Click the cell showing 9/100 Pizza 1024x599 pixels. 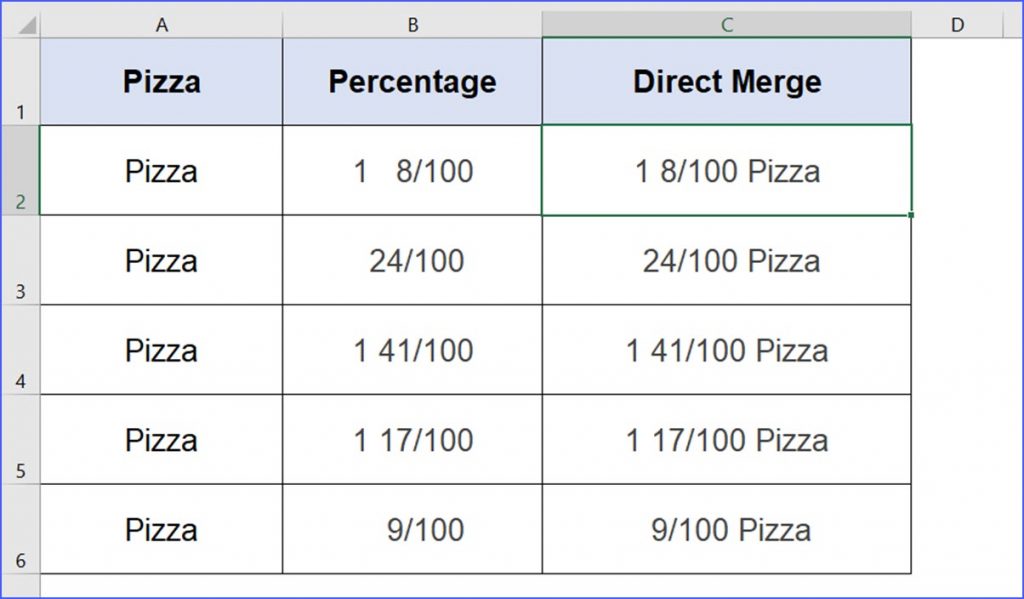(x=727, y=530)
